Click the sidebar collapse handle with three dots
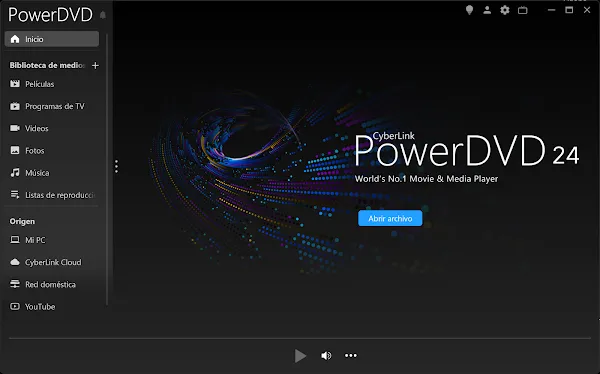600x374 pixels. click(x=116, y=167)
